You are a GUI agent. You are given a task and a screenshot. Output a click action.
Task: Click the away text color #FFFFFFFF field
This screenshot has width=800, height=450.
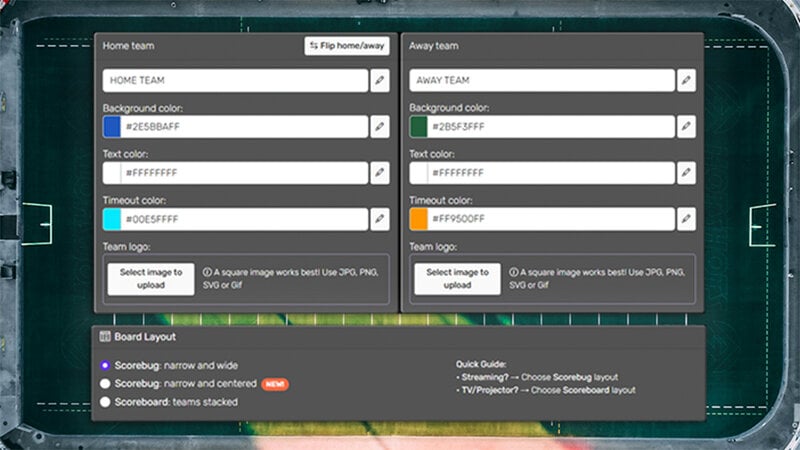pyautogui.click(x=550, y=173)
